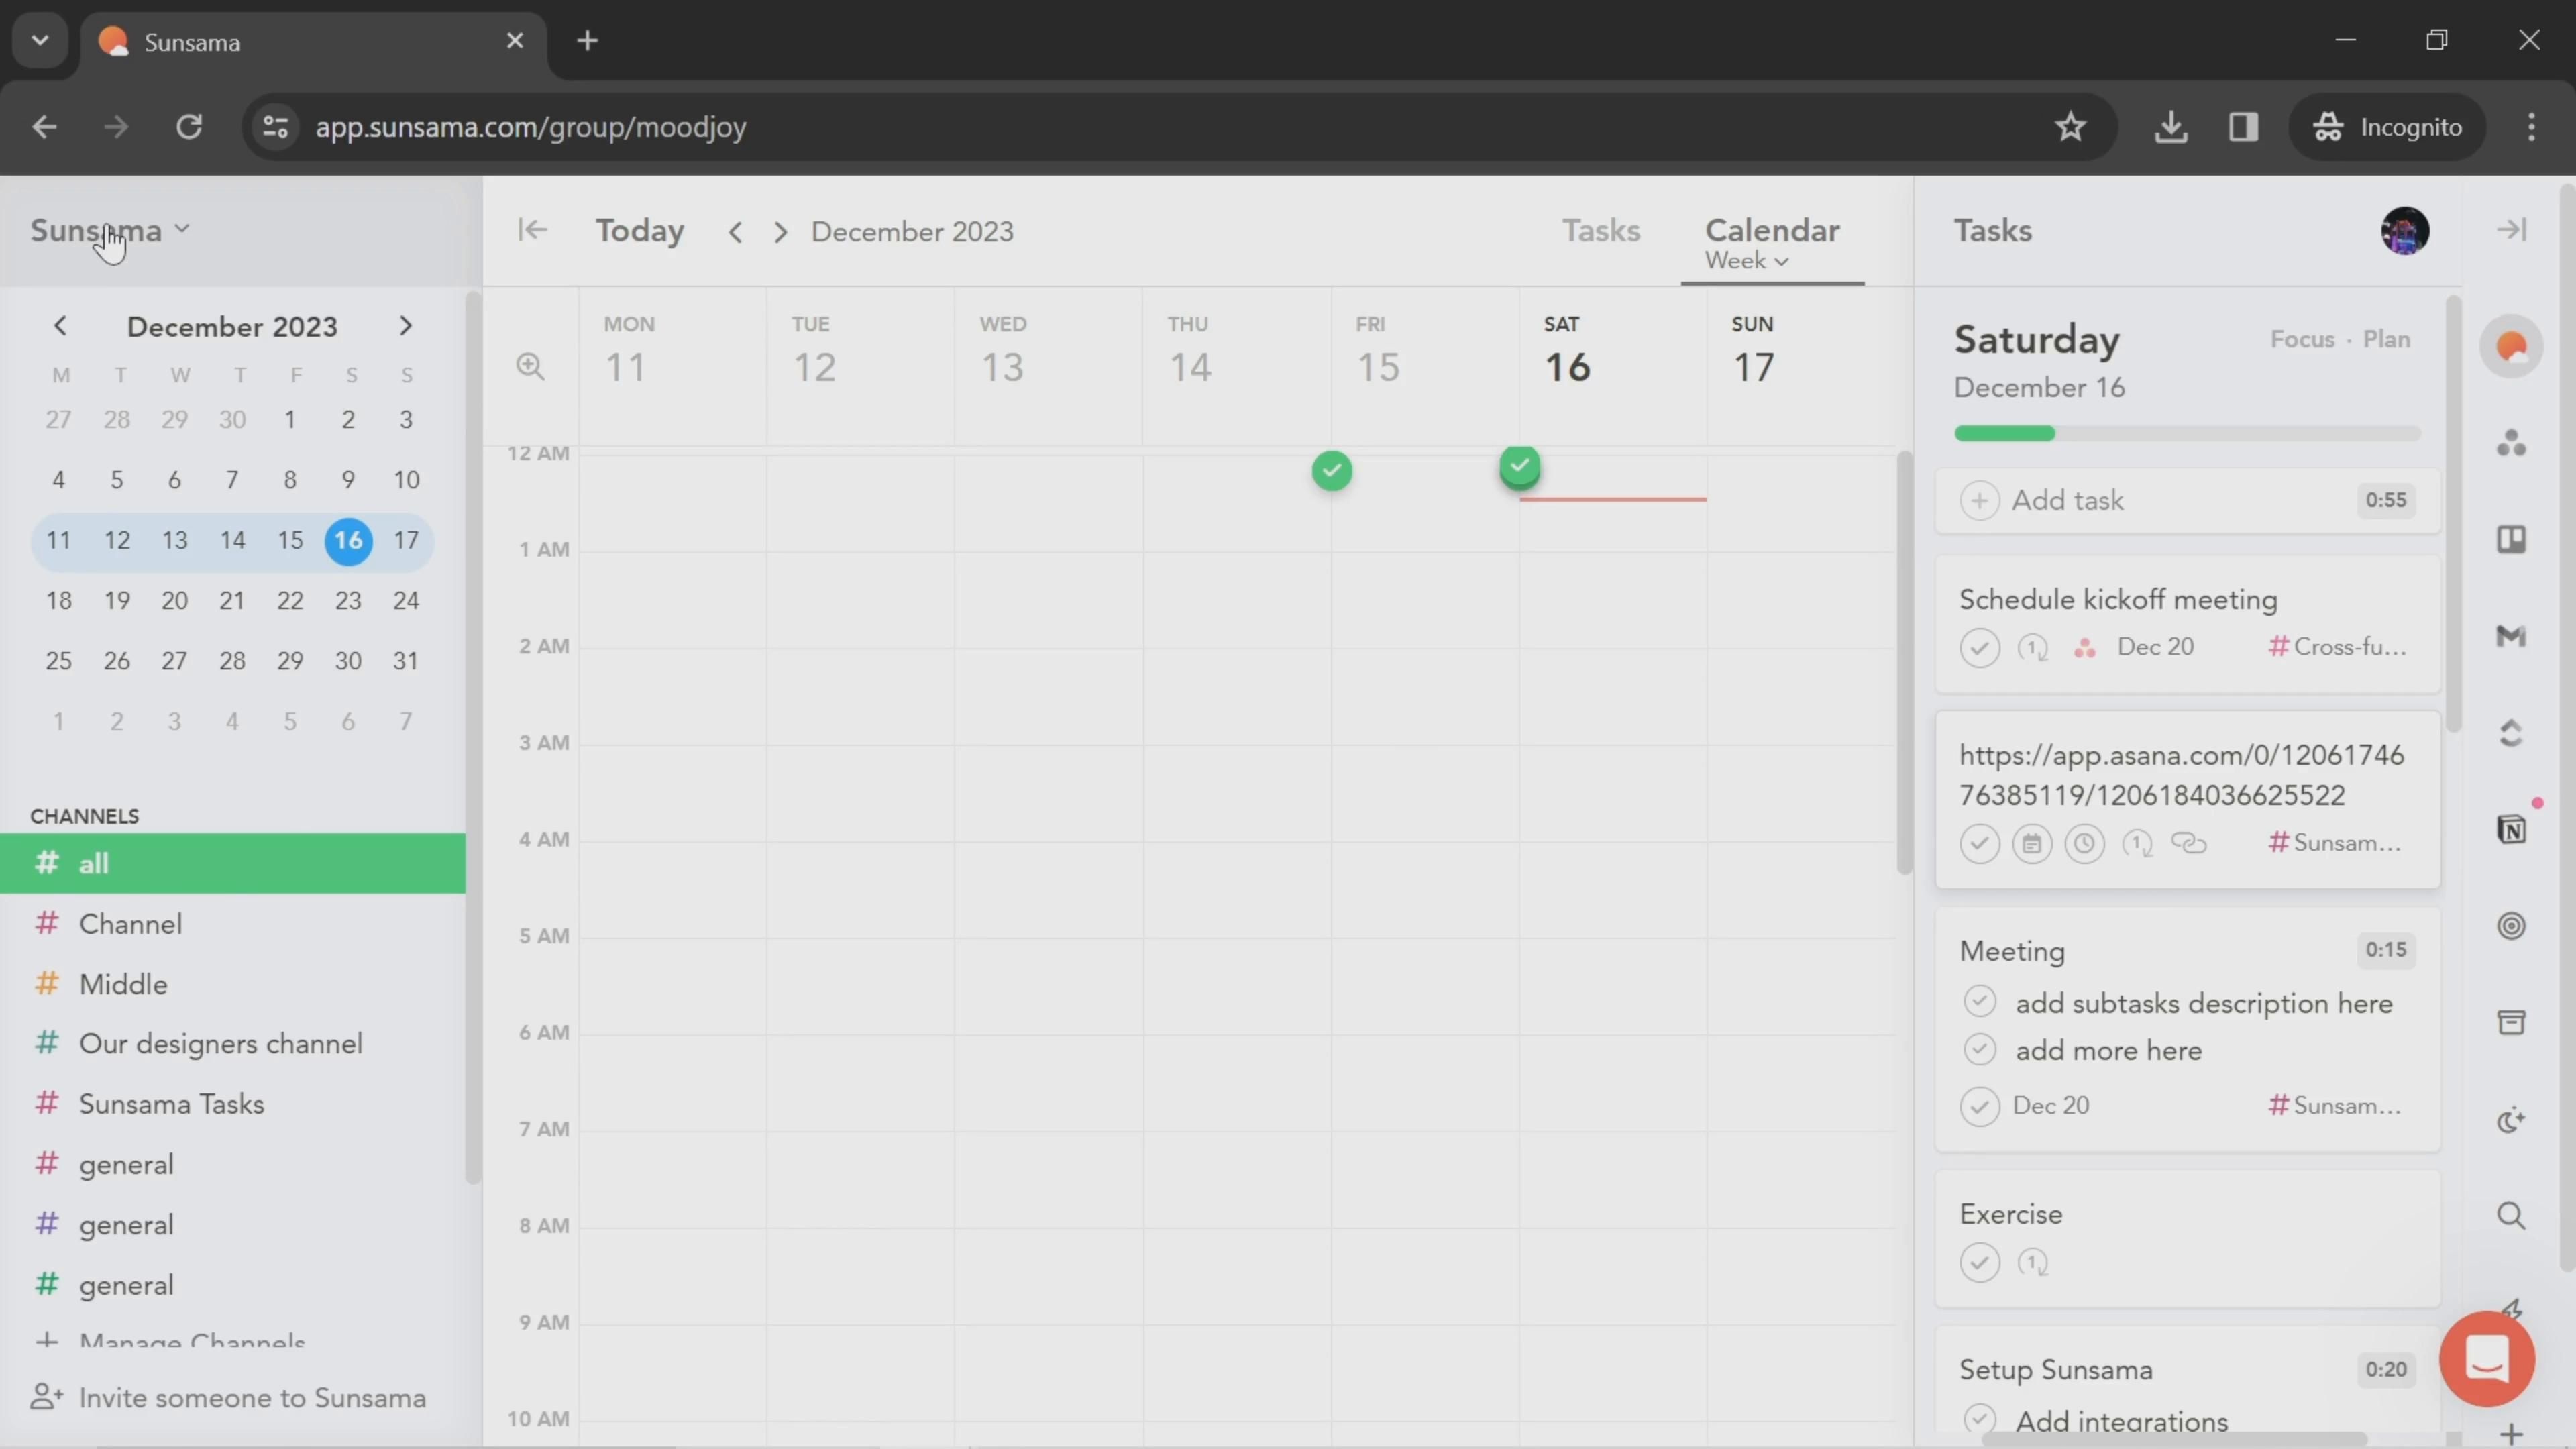Check off 'add more here' subtask
Screen dimensions: 2576x1449
pyautogui.click(x=1979, y=1050)
